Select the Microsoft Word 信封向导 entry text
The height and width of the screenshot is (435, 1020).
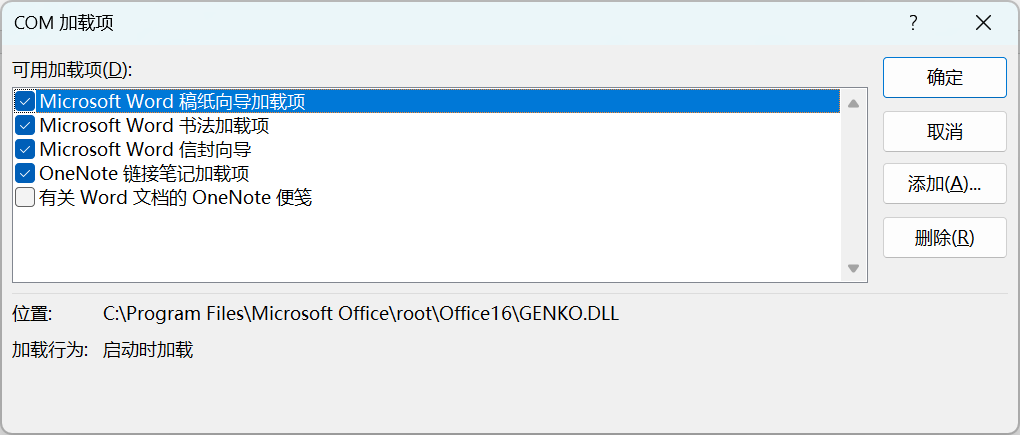(x=144, y=150)
